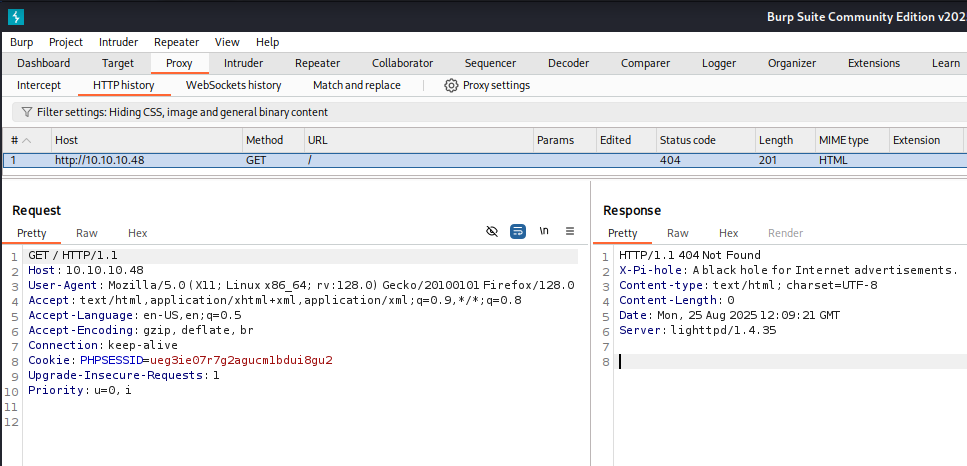Toggle pretty print message icon

(x=518, y=231)
